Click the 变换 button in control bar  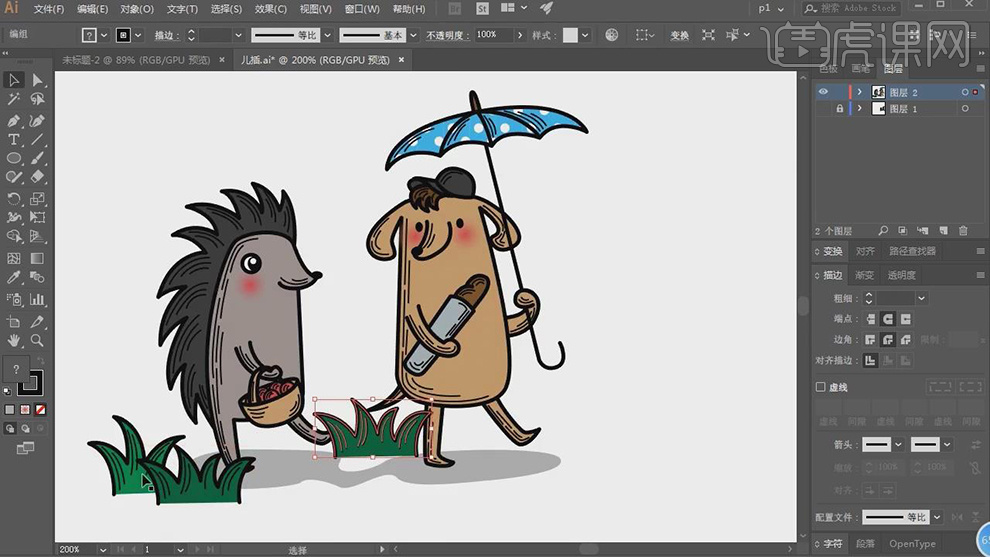(x=679, y=35)
